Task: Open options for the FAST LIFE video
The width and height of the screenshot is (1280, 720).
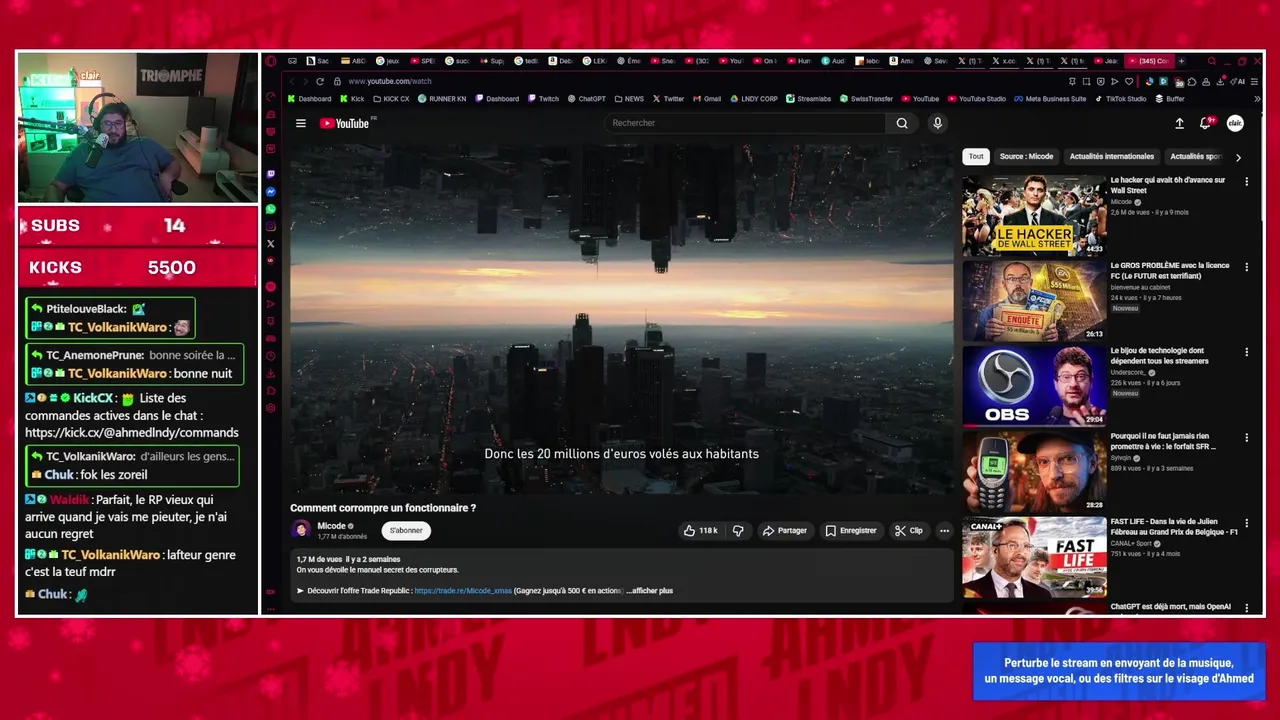Action: [x=1246, y=523]
